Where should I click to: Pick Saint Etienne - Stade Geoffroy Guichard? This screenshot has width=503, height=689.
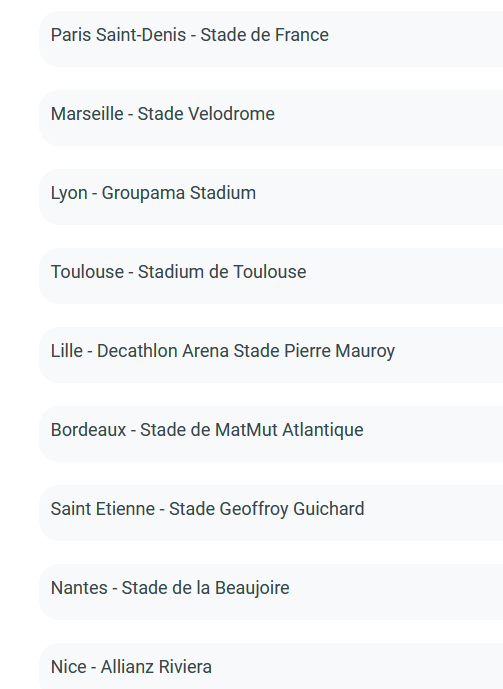271,513
